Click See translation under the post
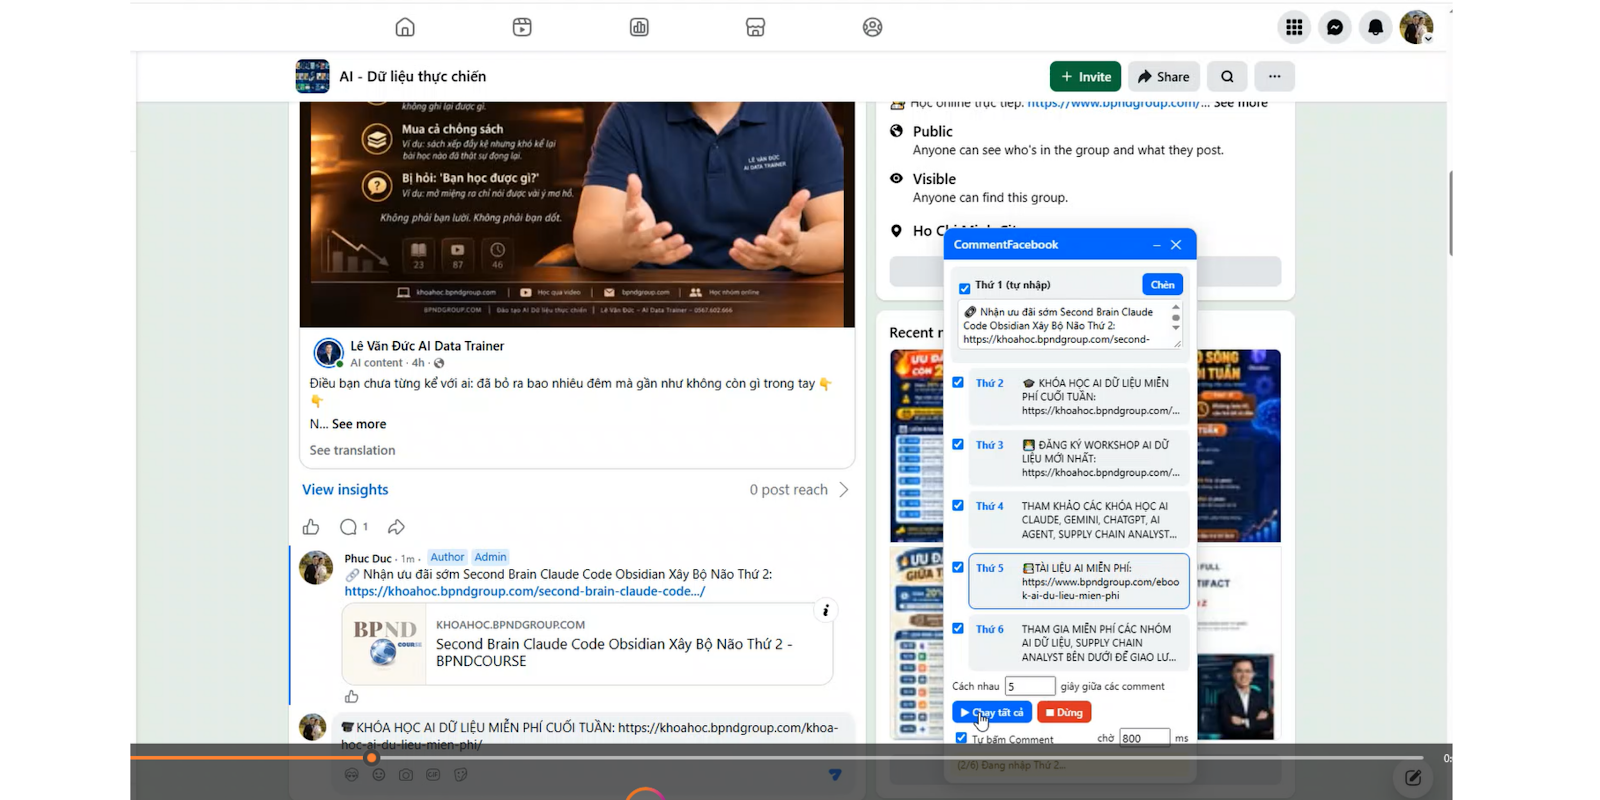This screenshot has width=1600, height=800. click(352, 450)
